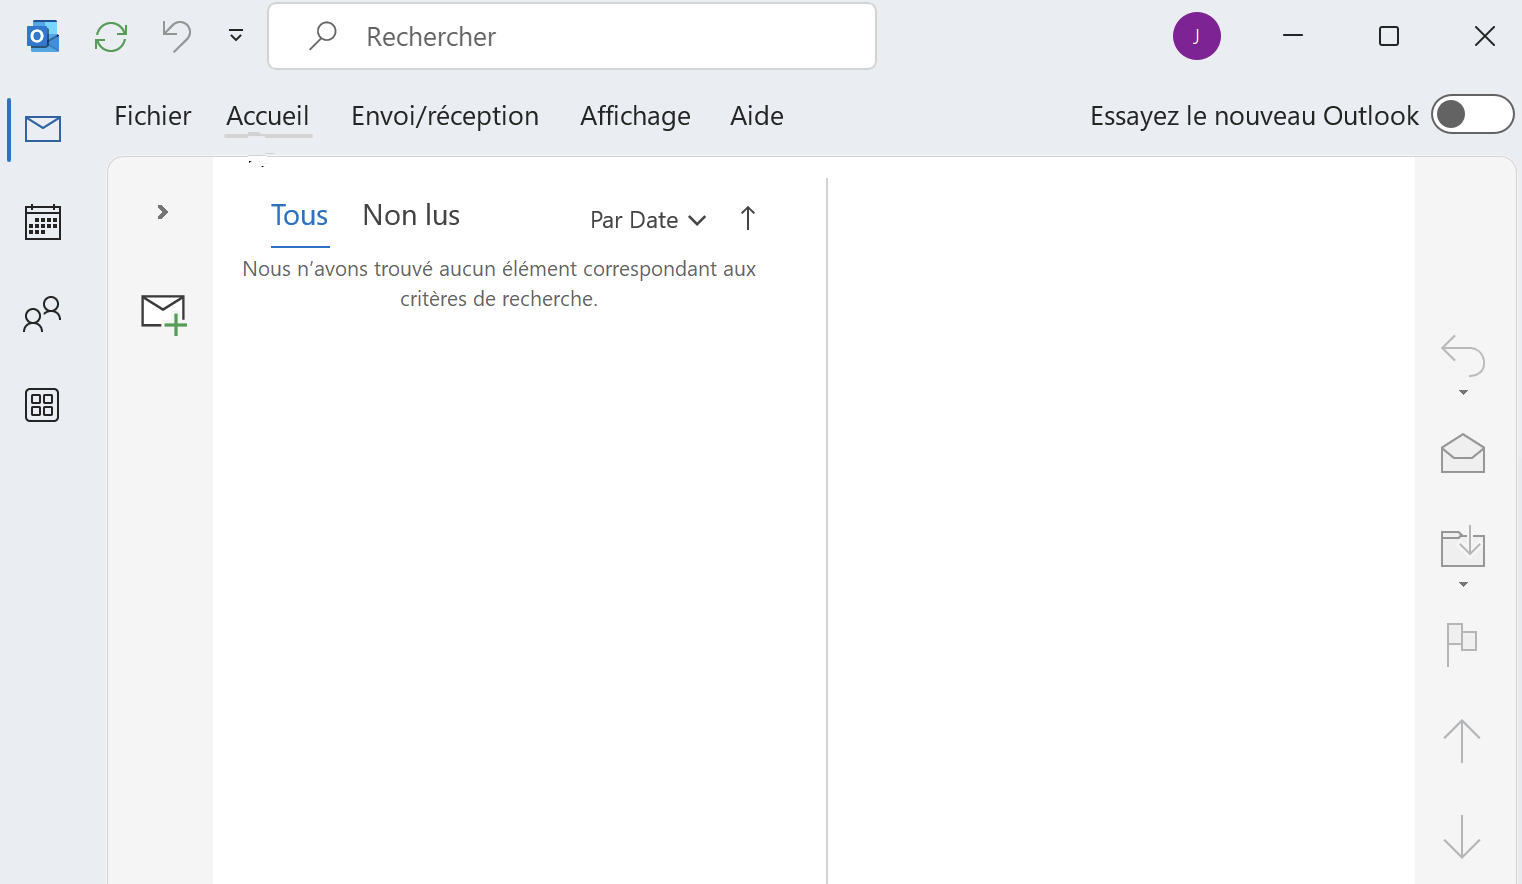Select the Mail view icon
Viewport: 1522px width, 884px height.
(x=41, y=128)
